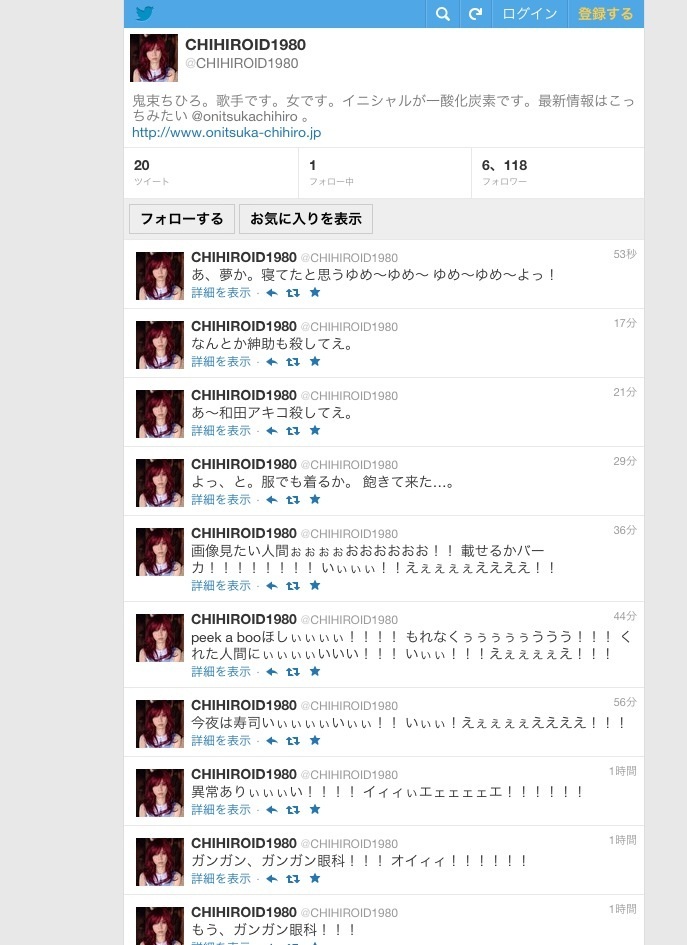This screenshot has width=687, height=945.
Task: Click the Twitter bird logo
Action: (x=145, y=13)
